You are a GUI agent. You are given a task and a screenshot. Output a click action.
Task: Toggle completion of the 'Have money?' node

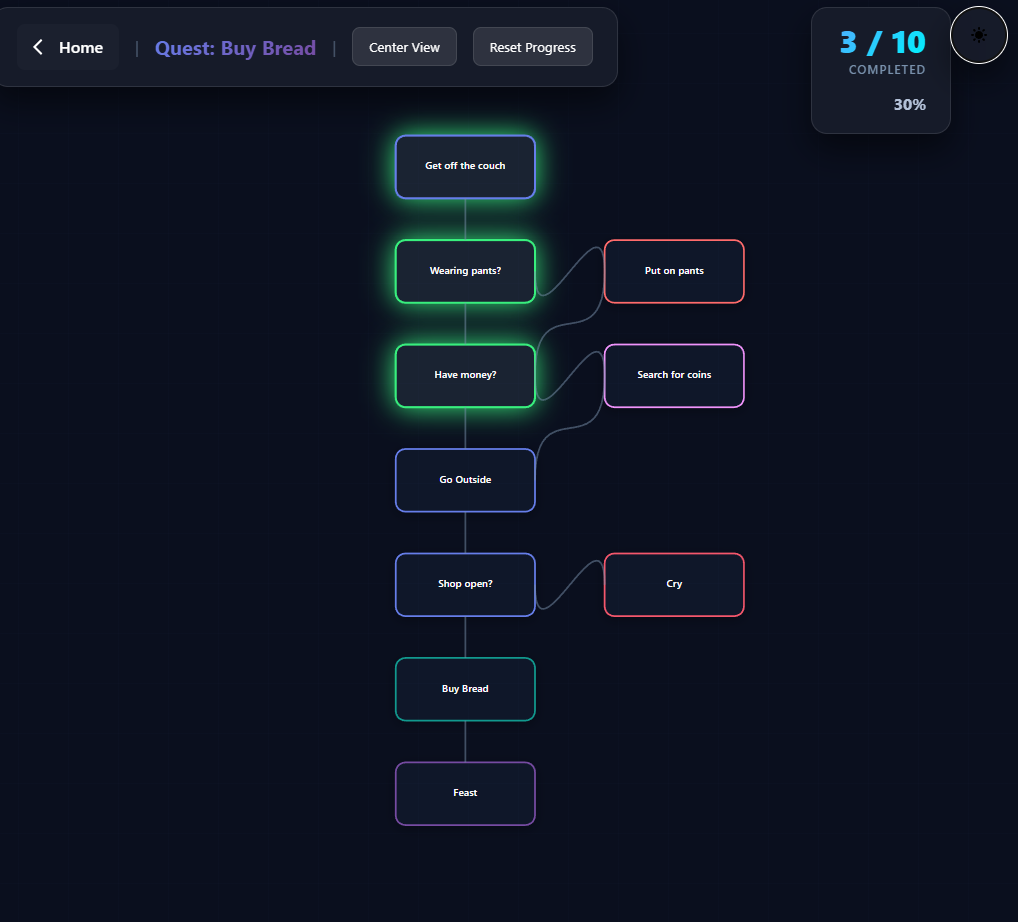(465, 375)
